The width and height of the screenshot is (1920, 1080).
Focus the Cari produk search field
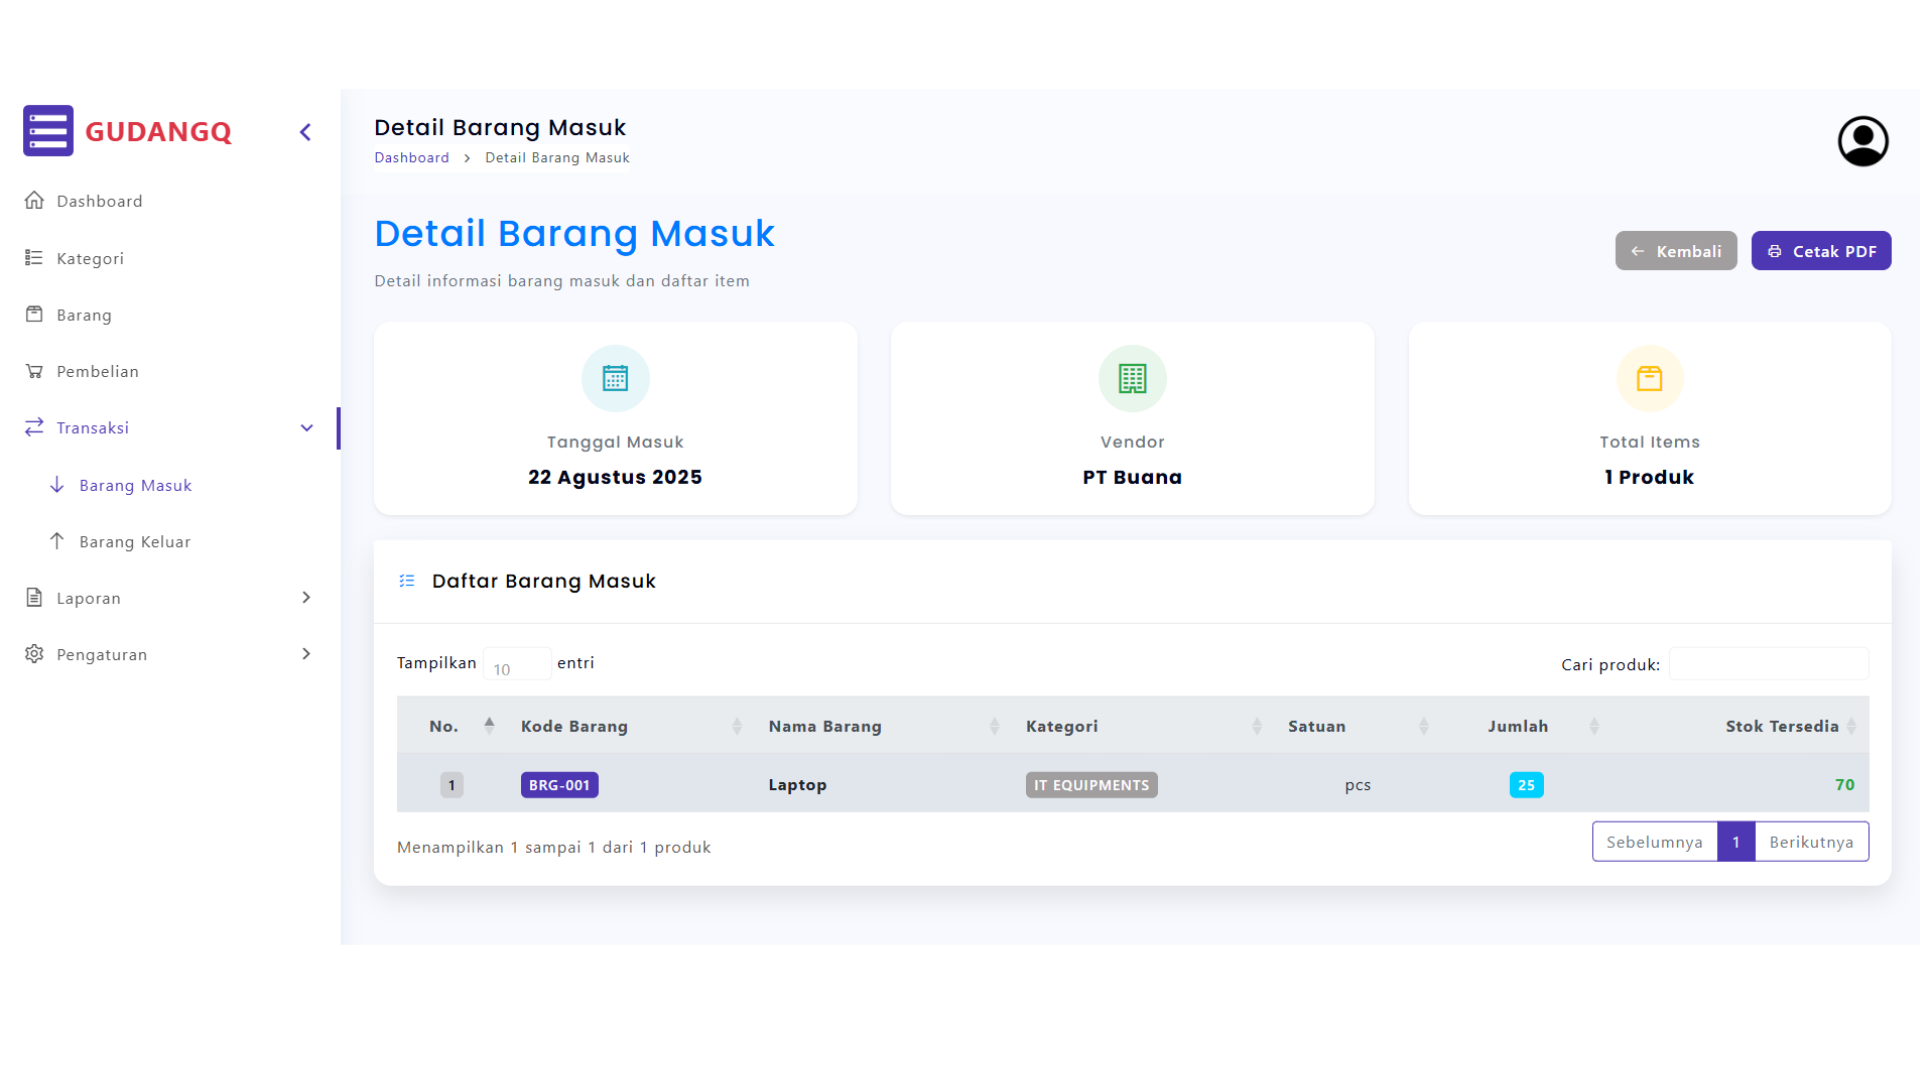click(1768, 664)
